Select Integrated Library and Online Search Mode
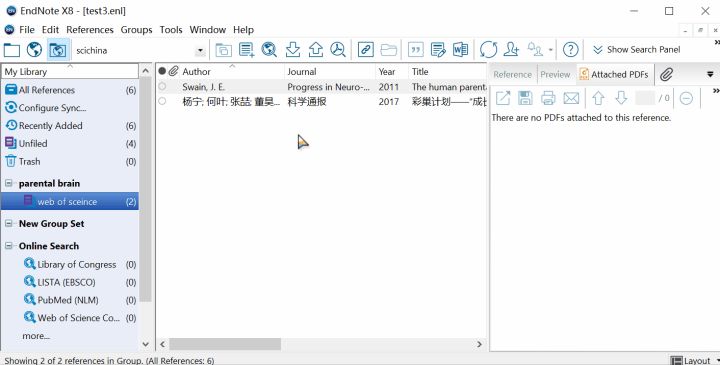 [57, 50]
